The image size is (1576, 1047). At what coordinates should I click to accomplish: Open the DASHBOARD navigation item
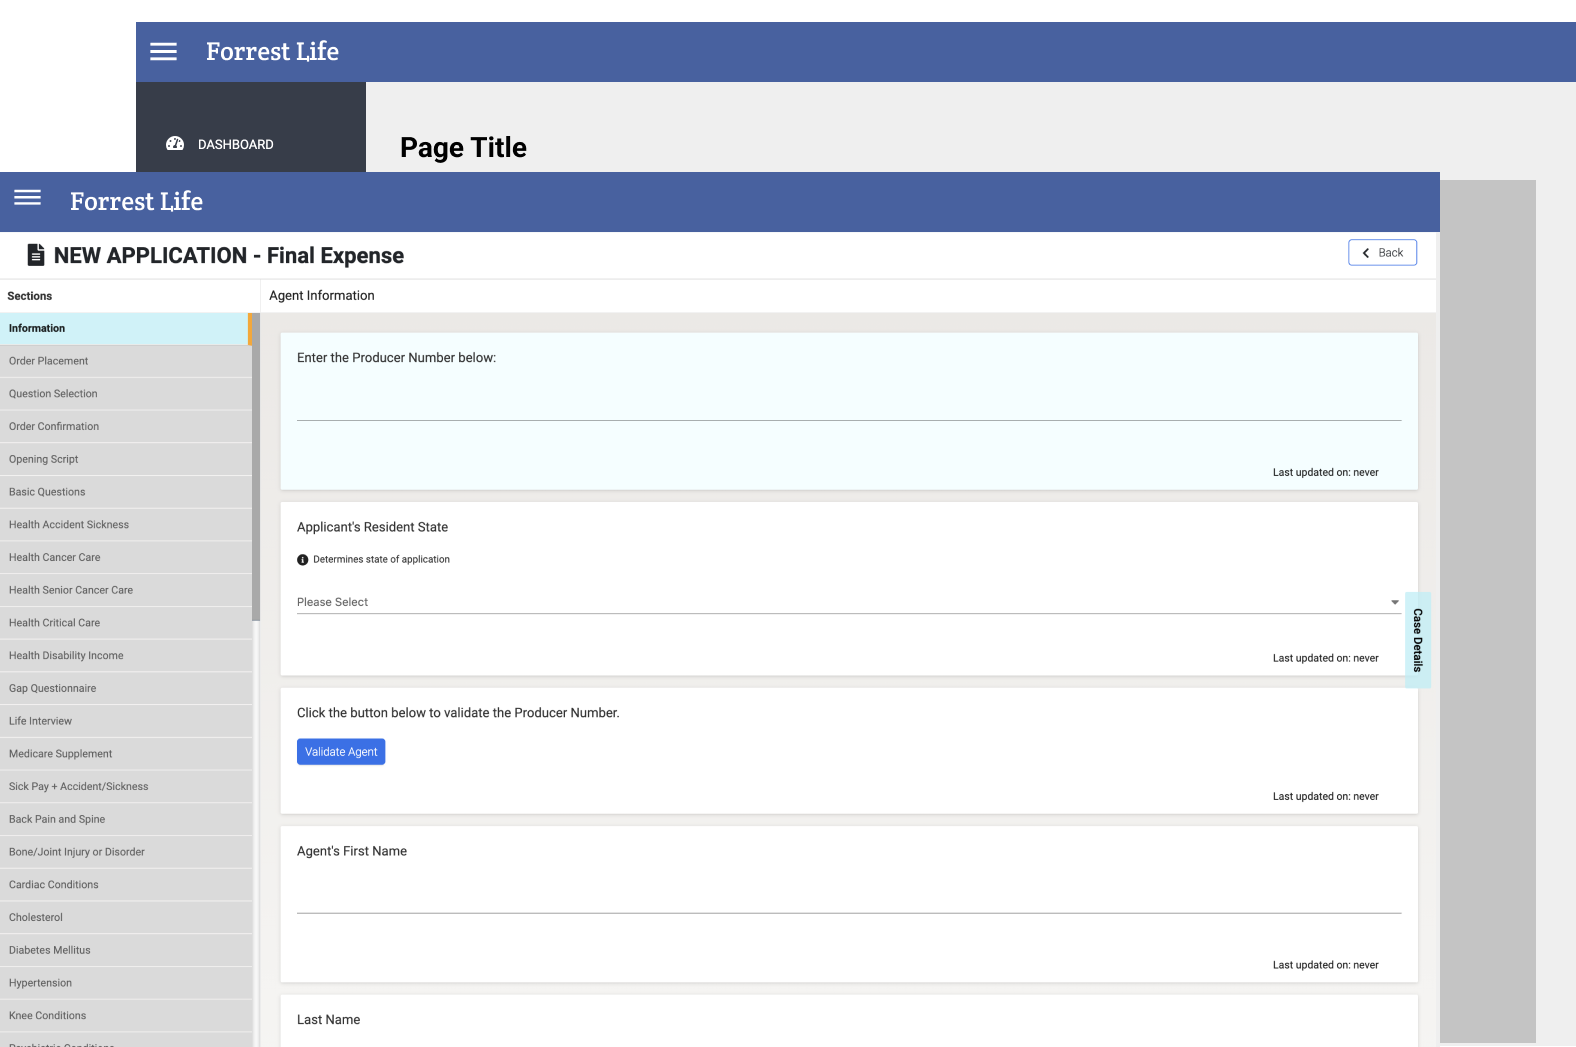pos(235,144)
